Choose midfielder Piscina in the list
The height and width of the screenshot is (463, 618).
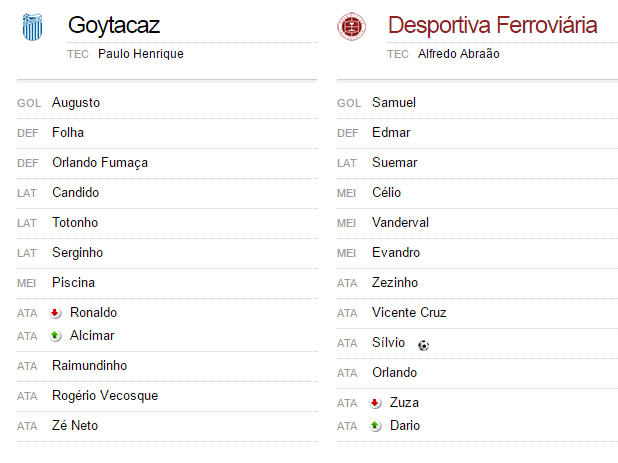pyautogui.click(x=74, y=283)
